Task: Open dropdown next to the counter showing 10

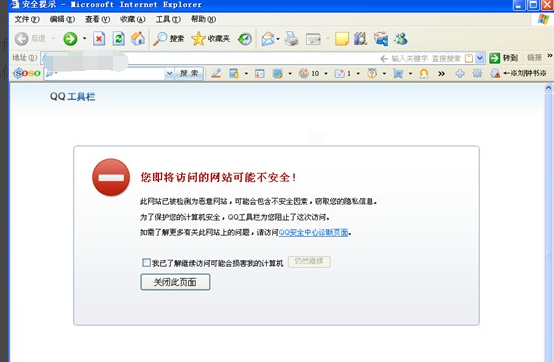Action: coord(326,73)
